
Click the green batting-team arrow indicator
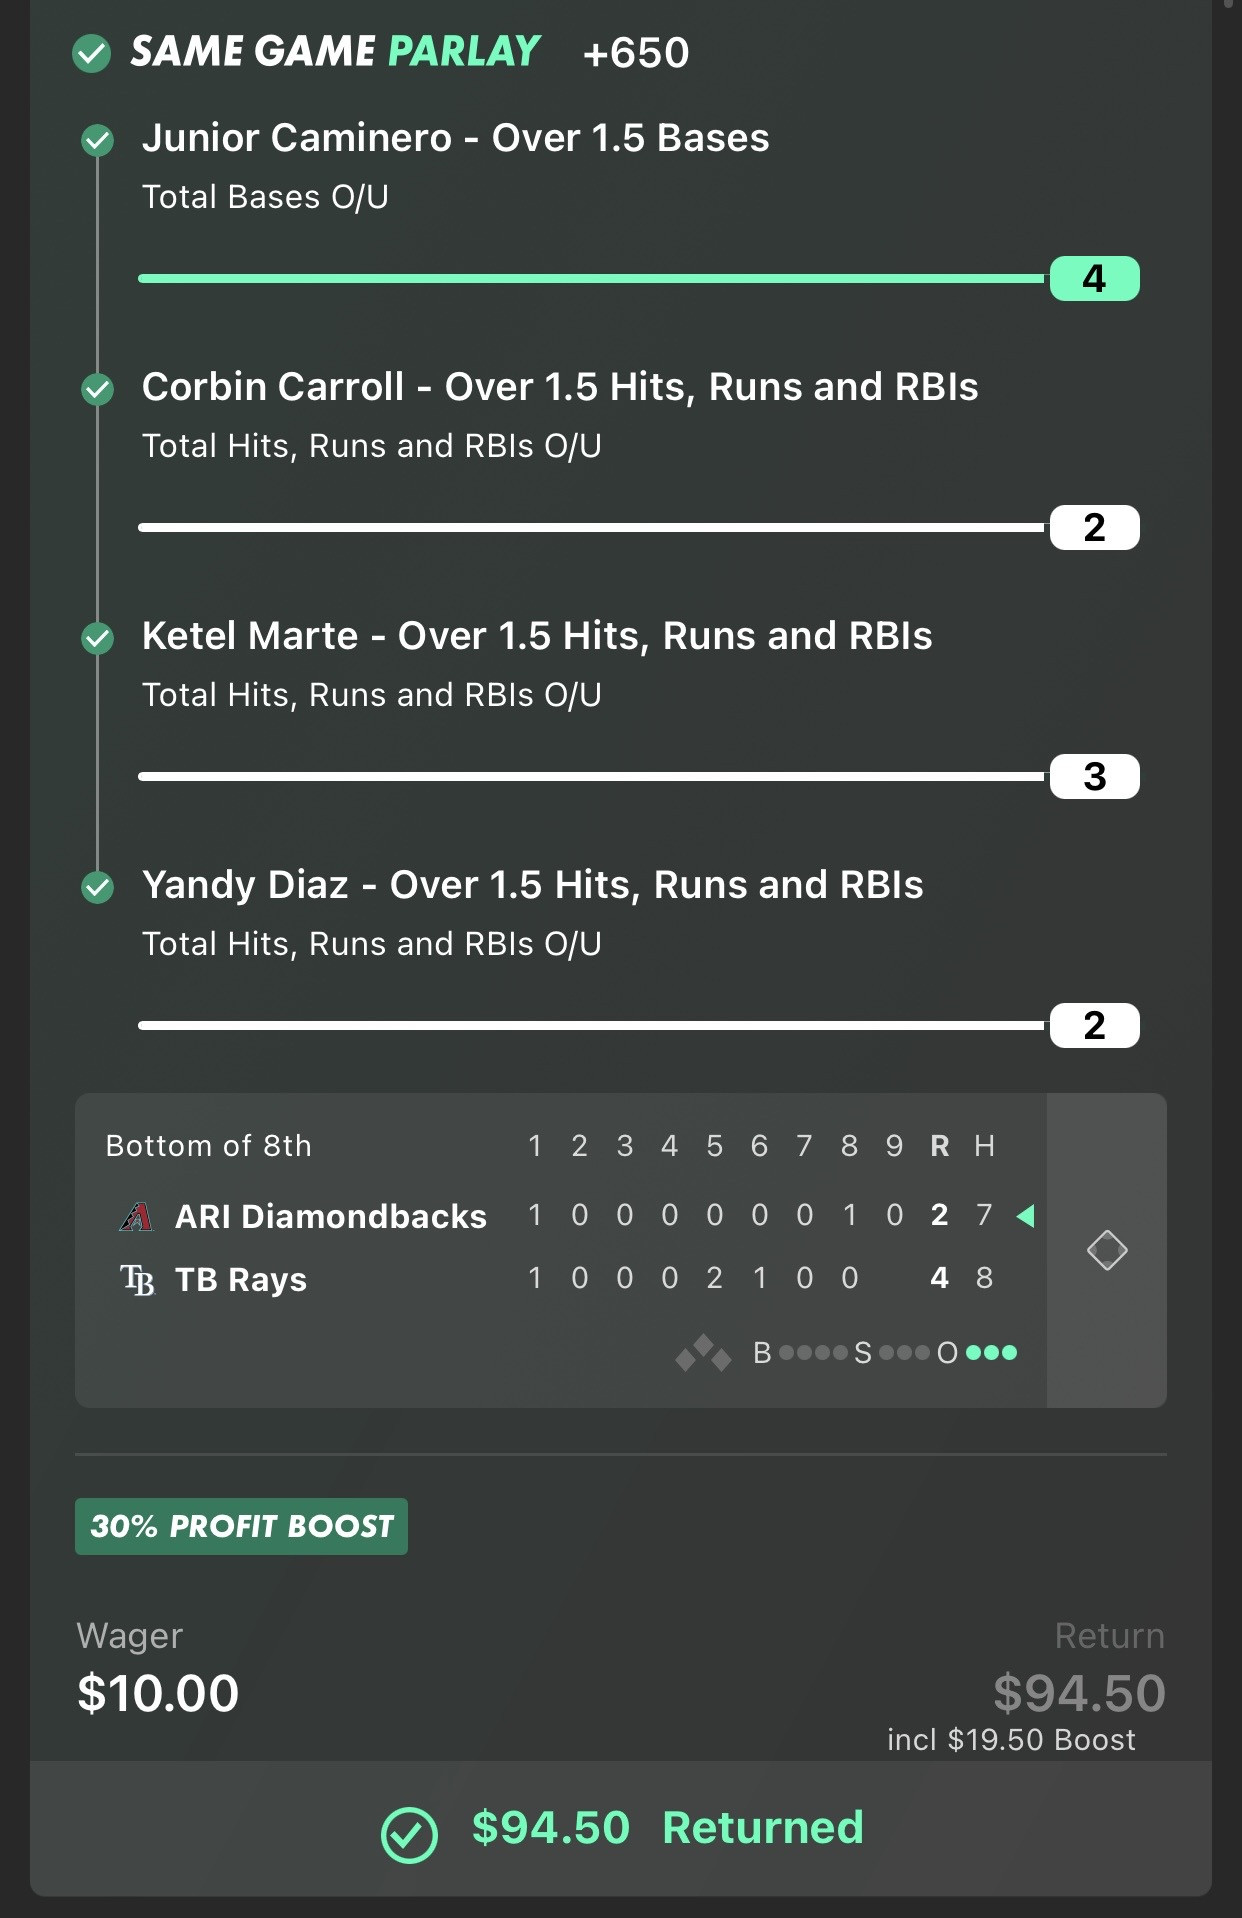click(x=1025, y=1216)
